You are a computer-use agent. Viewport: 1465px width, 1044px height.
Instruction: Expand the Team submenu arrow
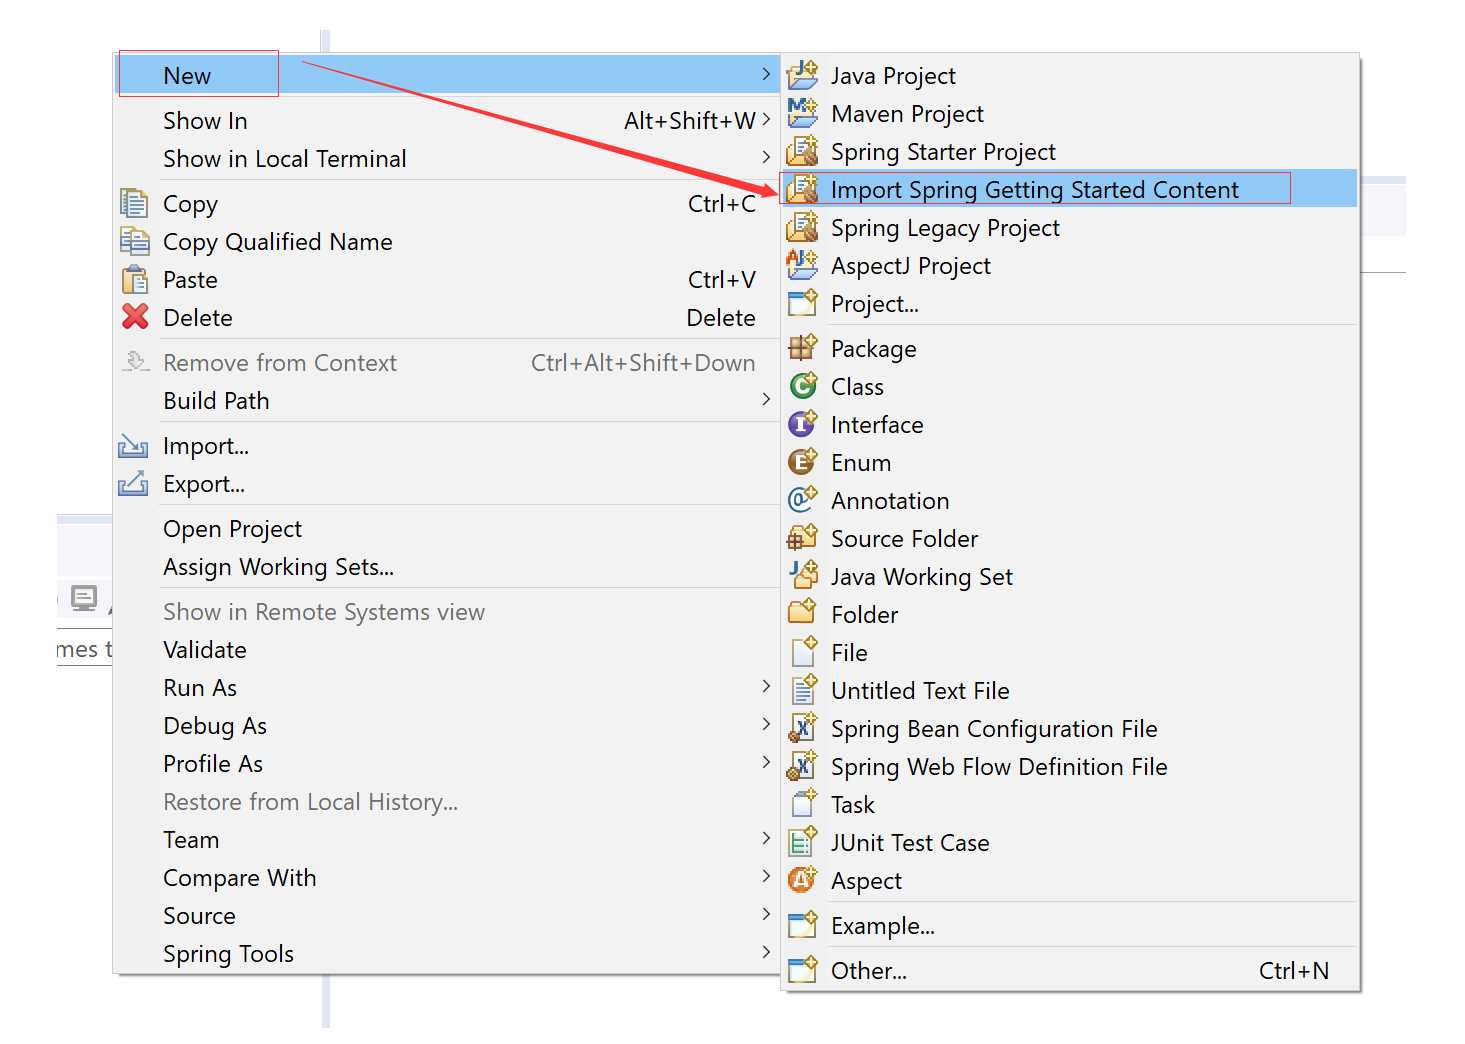766,839
